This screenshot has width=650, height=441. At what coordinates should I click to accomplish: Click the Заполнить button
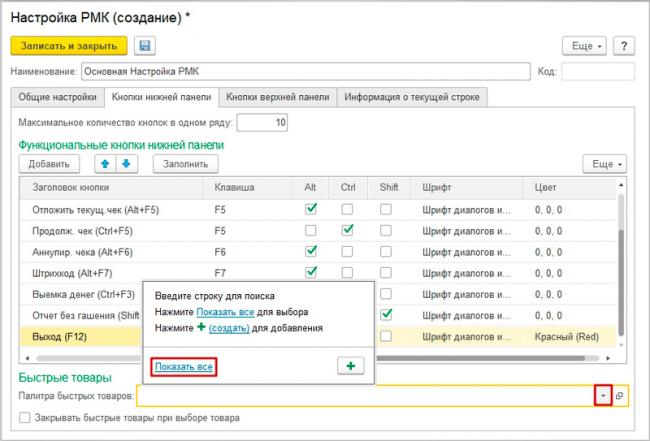[185, 164]
